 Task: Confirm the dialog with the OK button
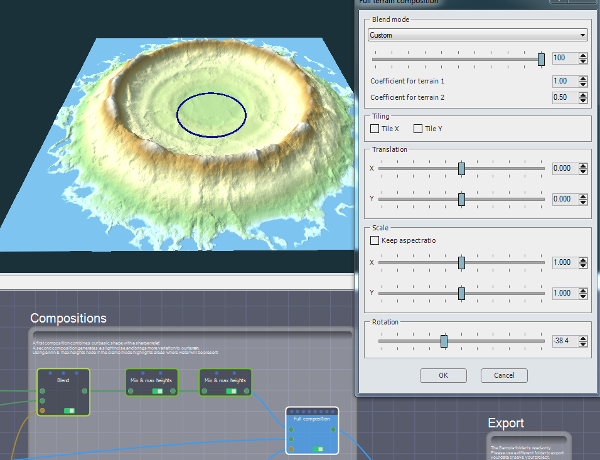coord(443,375)
